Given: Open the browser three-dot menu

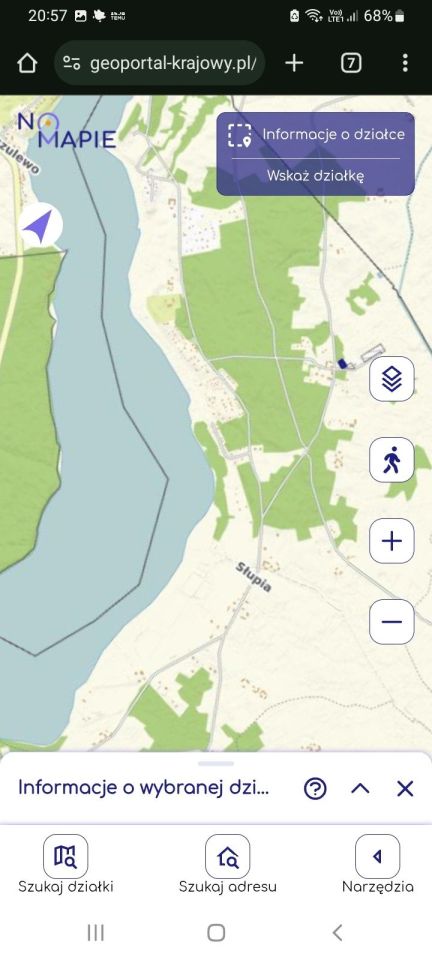Looking at the screenshot, I should pyautogui.click(x=405, y=63).
